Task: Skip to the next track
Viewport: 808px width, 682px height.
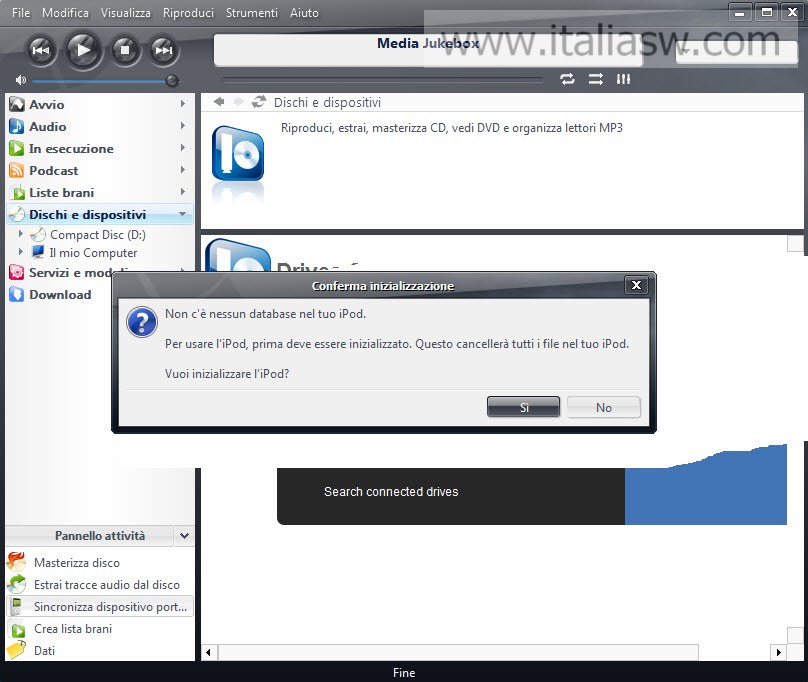Action: point(164,51)
